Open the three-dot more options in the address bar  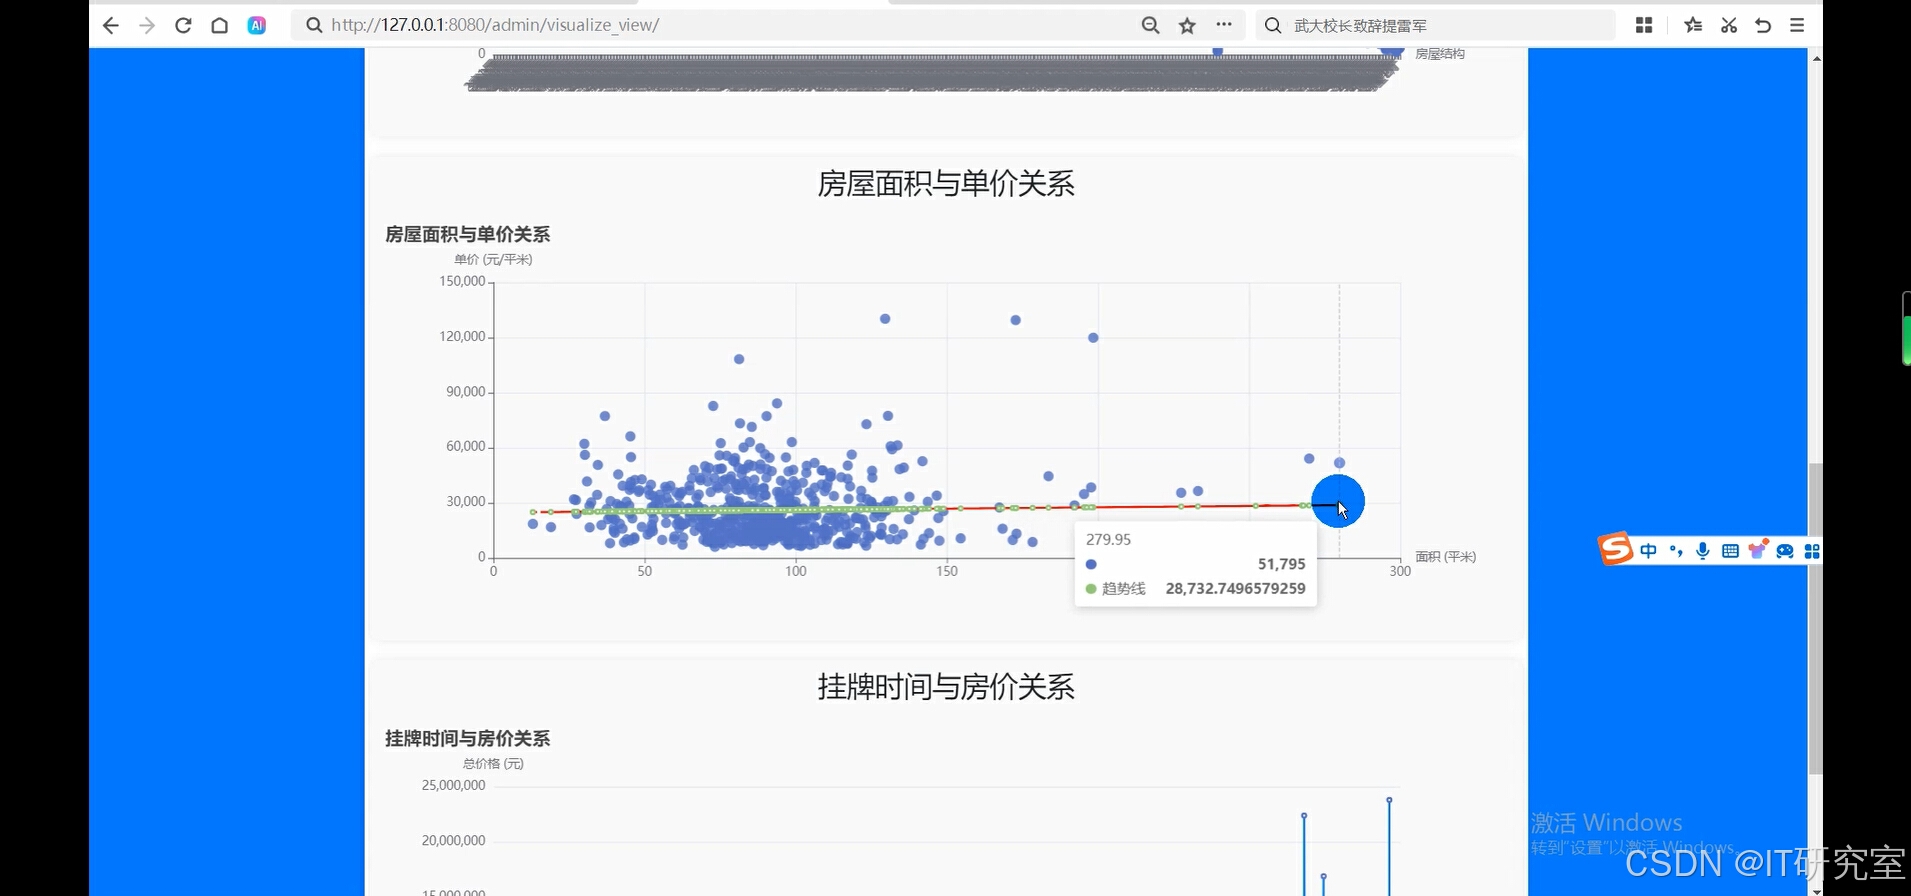pos(1224,25)
